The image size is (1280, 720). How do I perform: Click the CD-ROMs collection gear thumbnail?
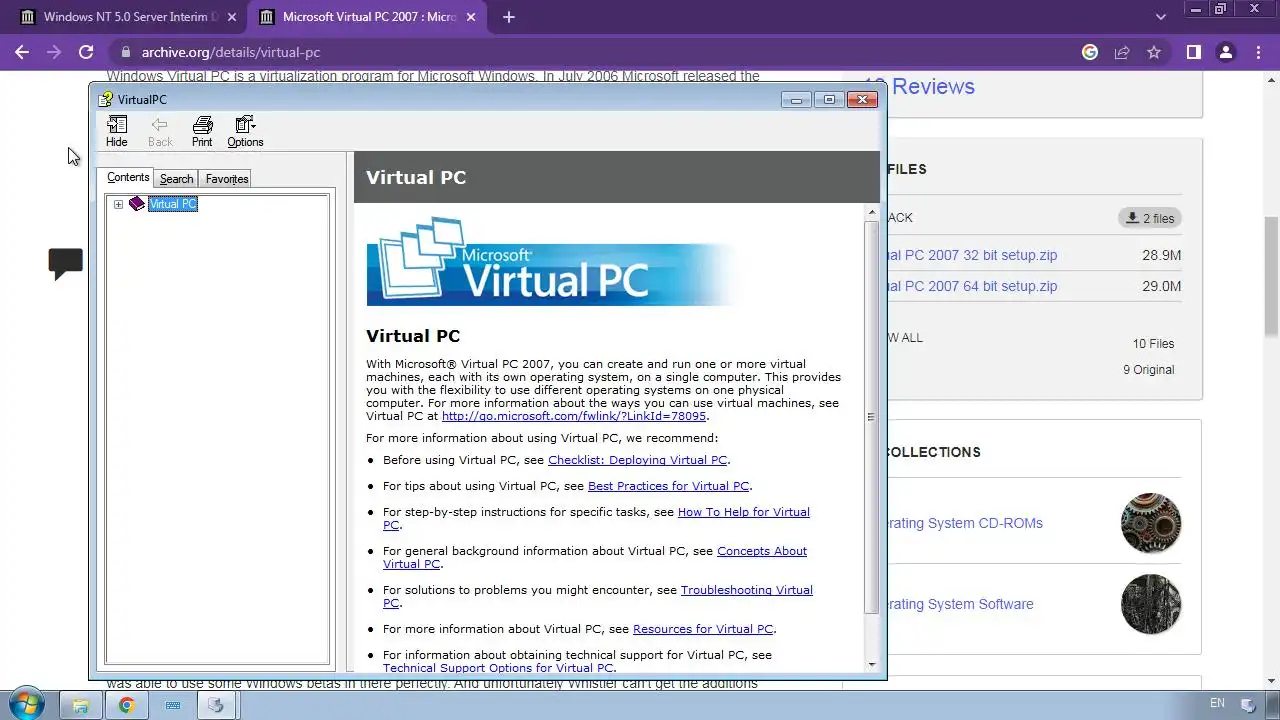tap(1151, 523)
